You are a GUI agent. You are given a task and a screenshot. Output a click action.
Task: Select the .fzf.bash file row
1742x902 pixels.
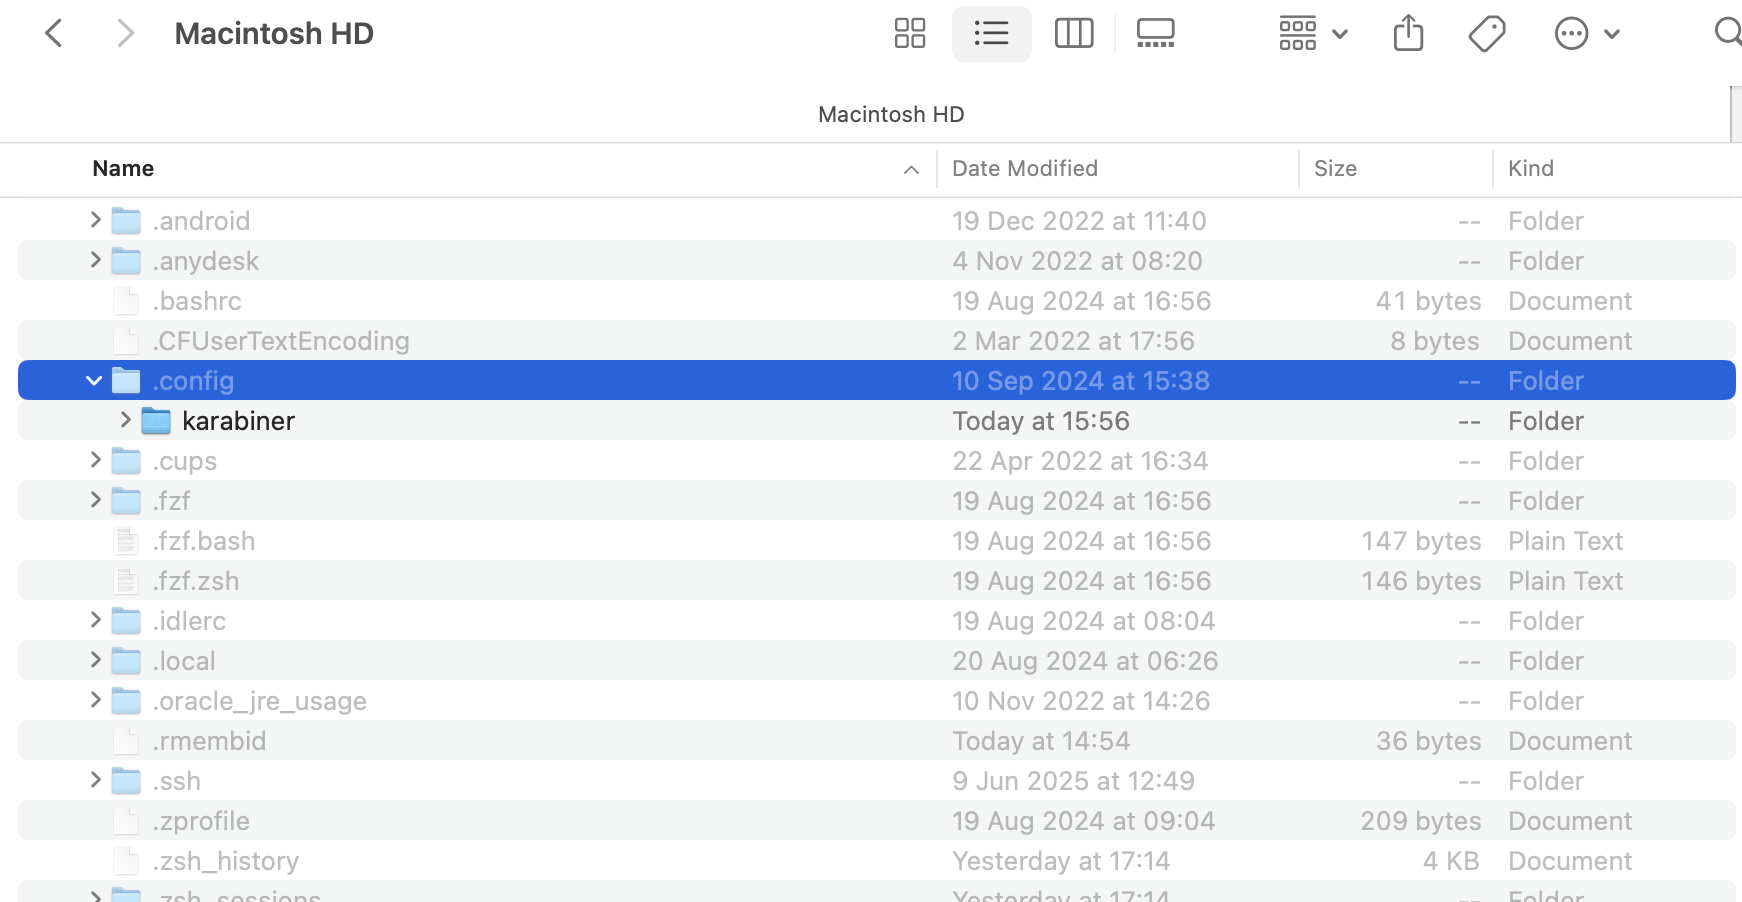[877, 541]
